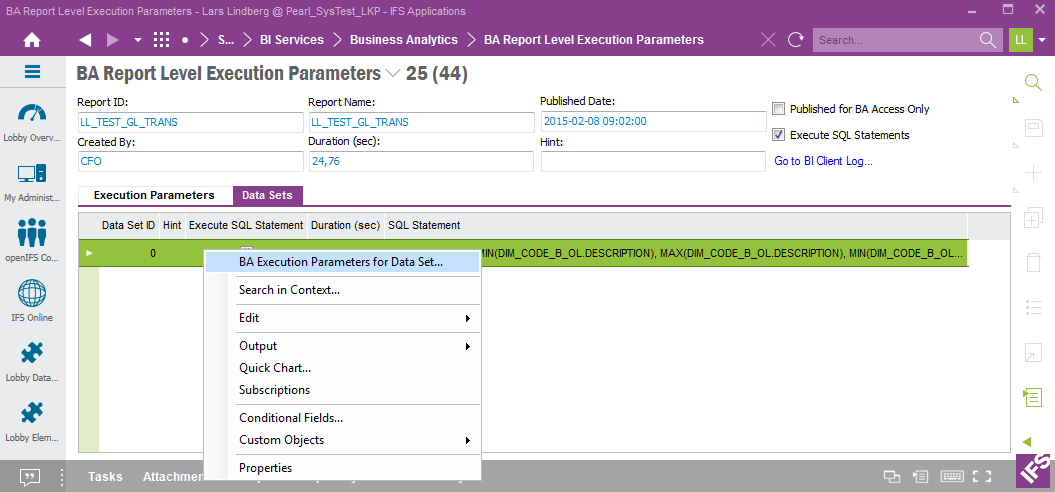Click the green Search icon in right toolbar
This screenshot has height=492, width=1055.
point(1033,82)
